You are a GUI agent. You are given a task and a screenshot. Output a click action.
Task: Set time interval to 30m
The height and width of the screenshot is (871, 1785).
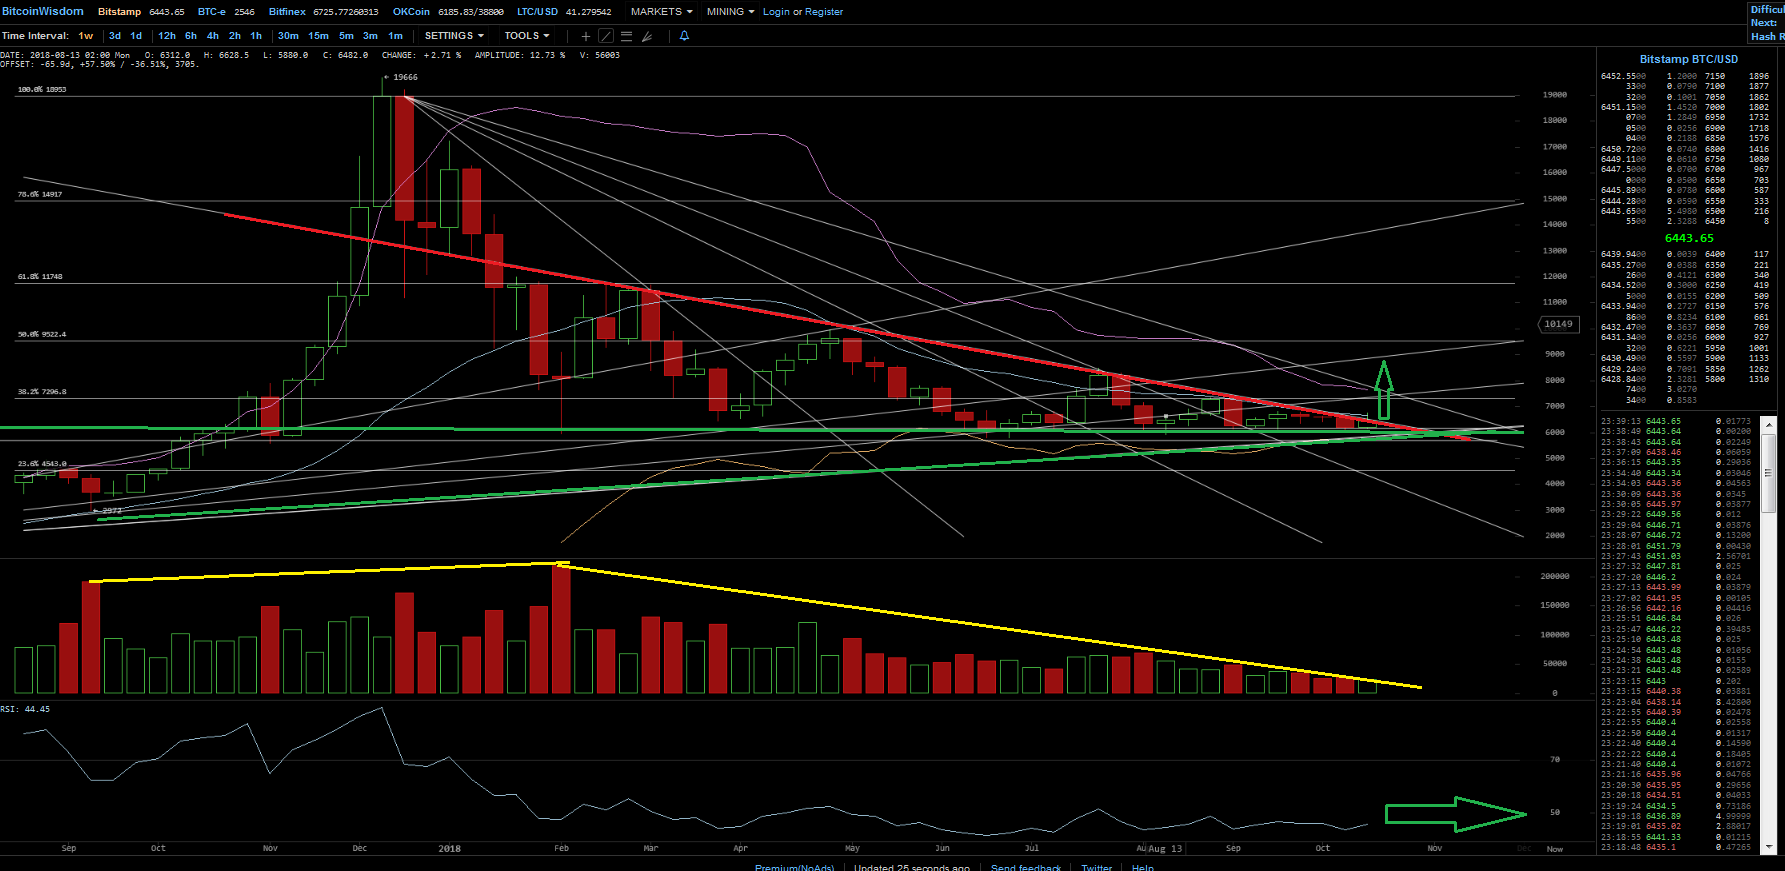tap(288, 36)
